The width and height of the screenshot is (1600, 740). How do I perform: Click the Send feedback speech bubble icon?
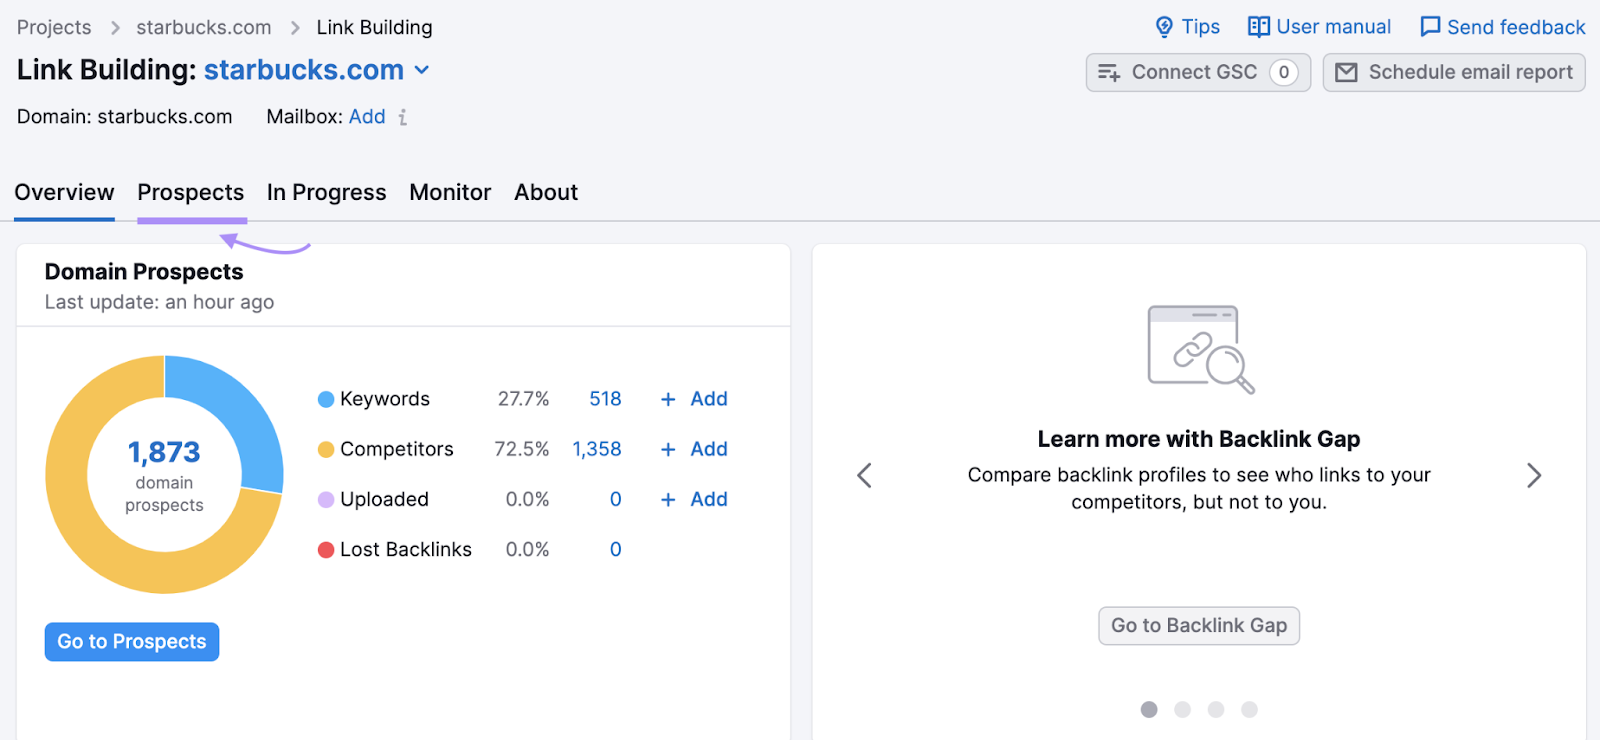click(1430, 27)
